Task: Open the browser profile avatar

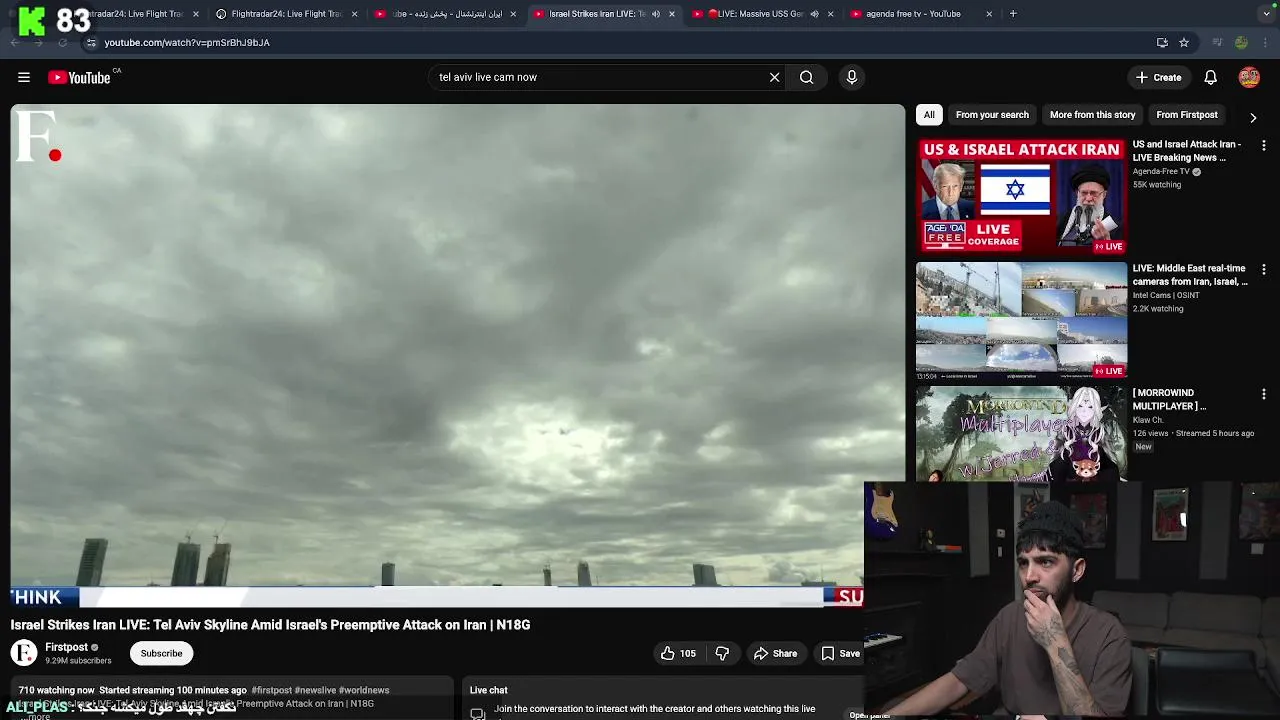Action: [1241, 43]
